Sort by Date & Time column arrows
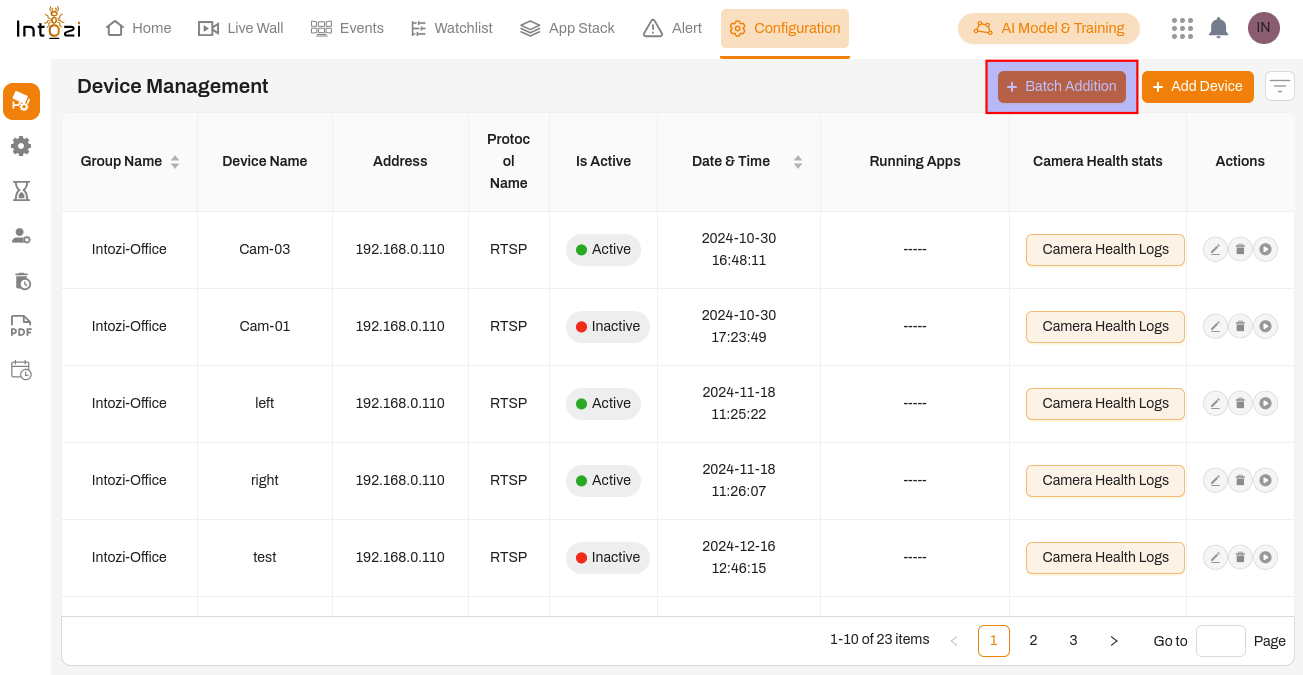1303x675 pixels. coord(798,161)
